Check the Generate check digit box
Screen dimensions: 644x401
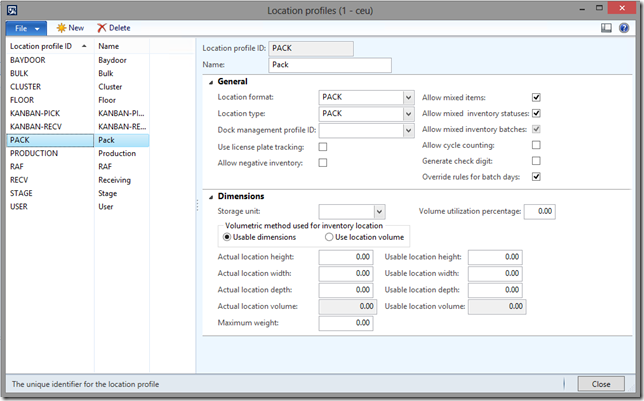point(536,161)
